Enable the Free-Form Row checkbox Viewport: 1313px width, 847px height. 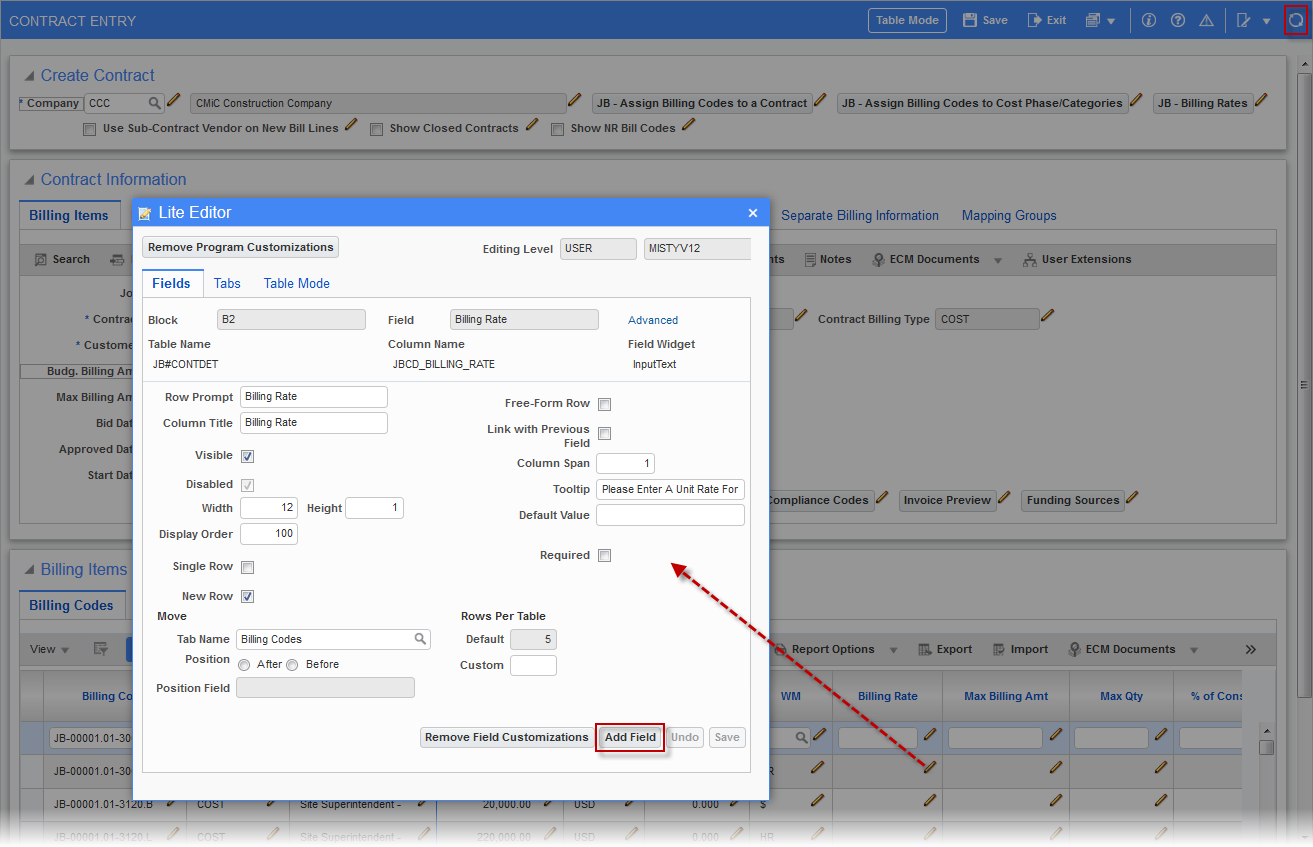click(604, 404)
